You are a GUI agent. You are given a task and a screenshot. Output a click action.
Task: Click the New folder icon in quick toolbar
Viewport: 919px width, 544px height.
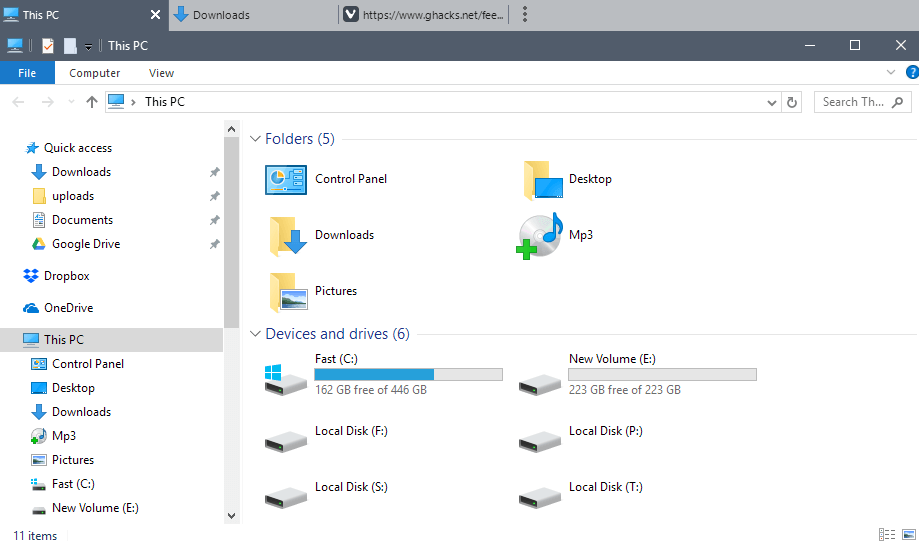click(70, 46)
